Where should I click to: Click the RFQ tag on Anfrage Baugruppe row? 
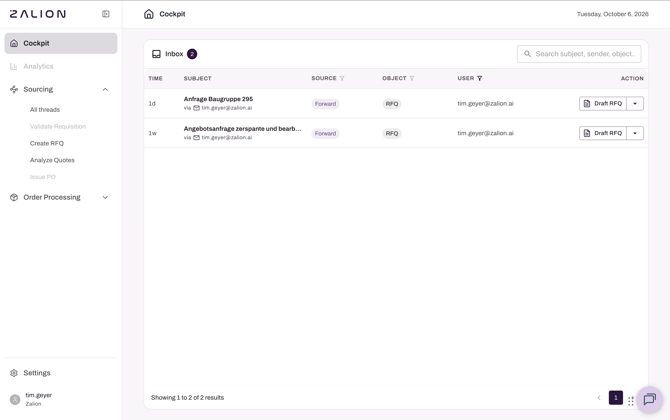click(392, 104)
